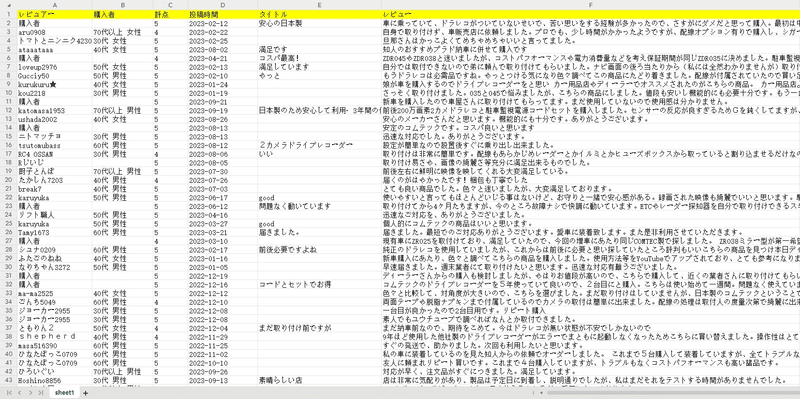
Task: Go to the next sheet with the navigation arrow
Action: (30, 393)
